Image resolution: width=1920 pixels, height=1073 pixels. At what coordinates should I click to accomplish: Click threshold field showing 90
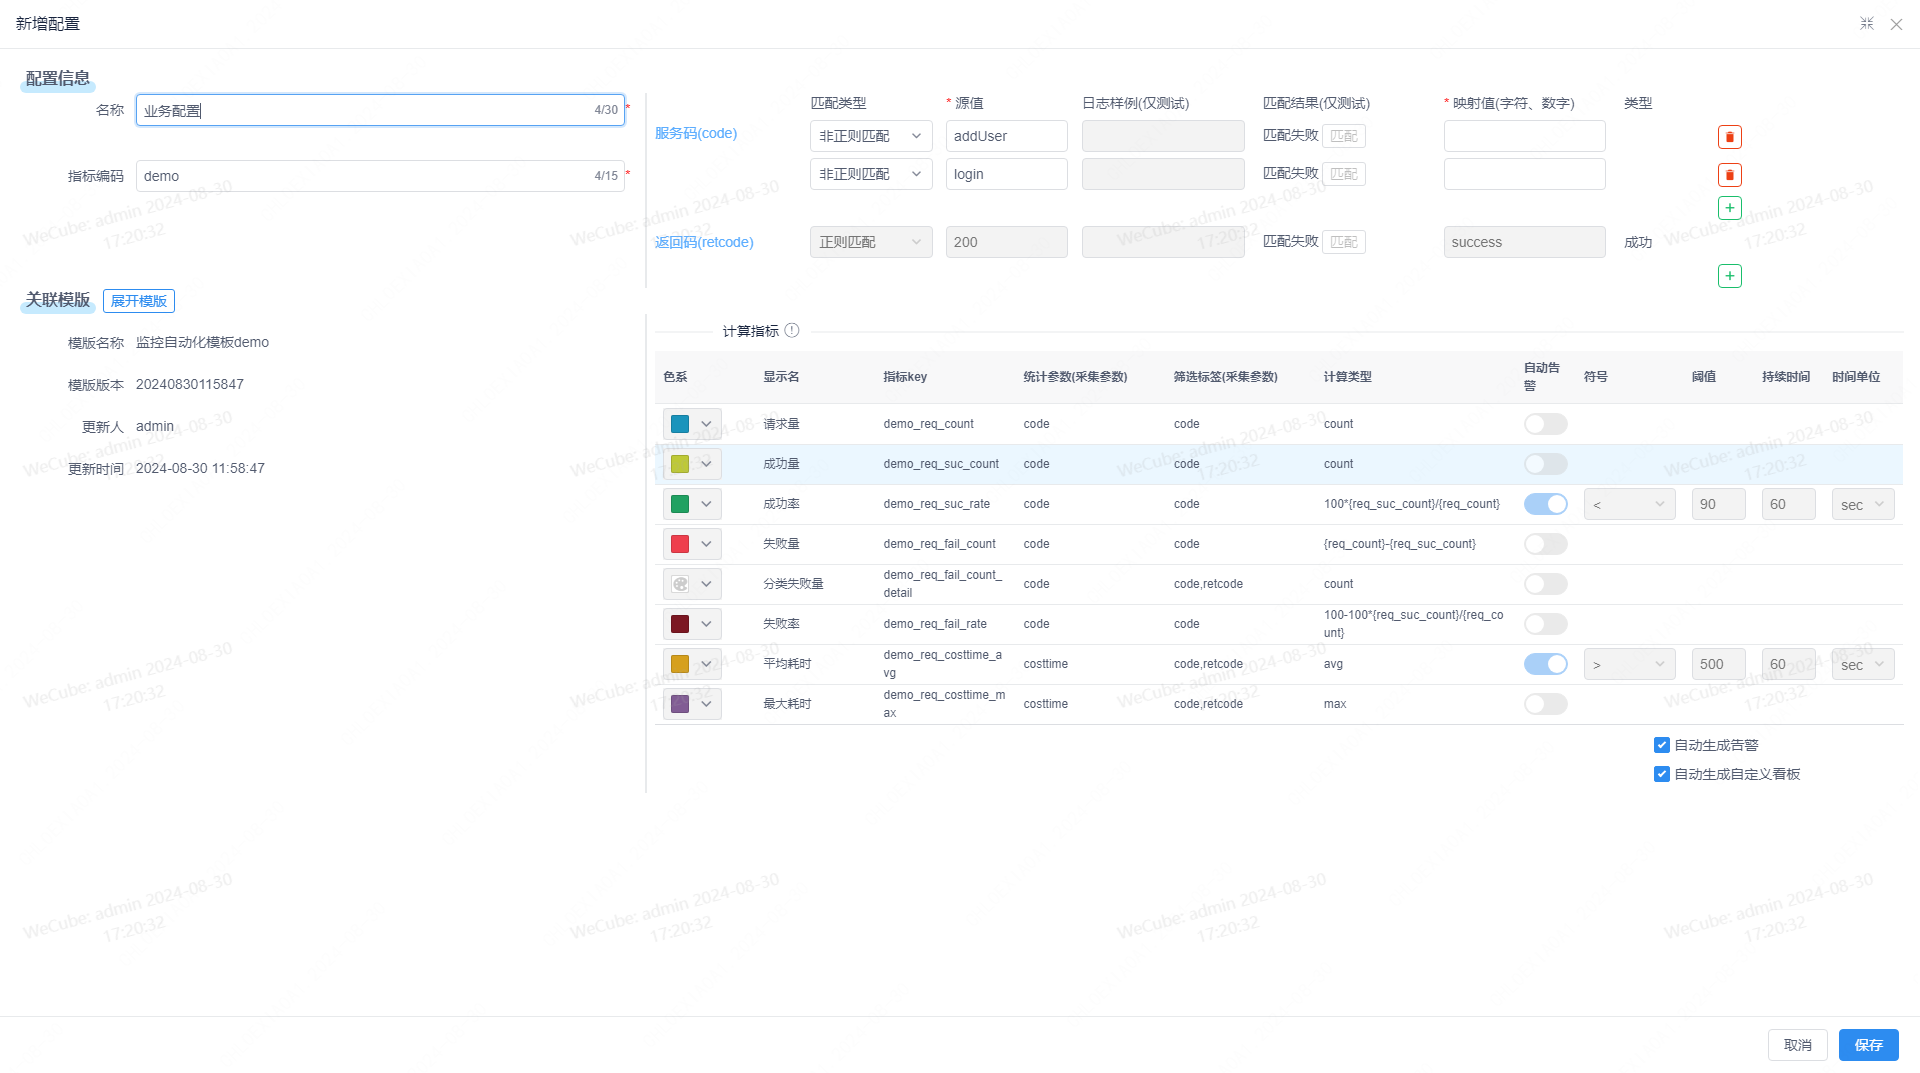point(1718,504)
